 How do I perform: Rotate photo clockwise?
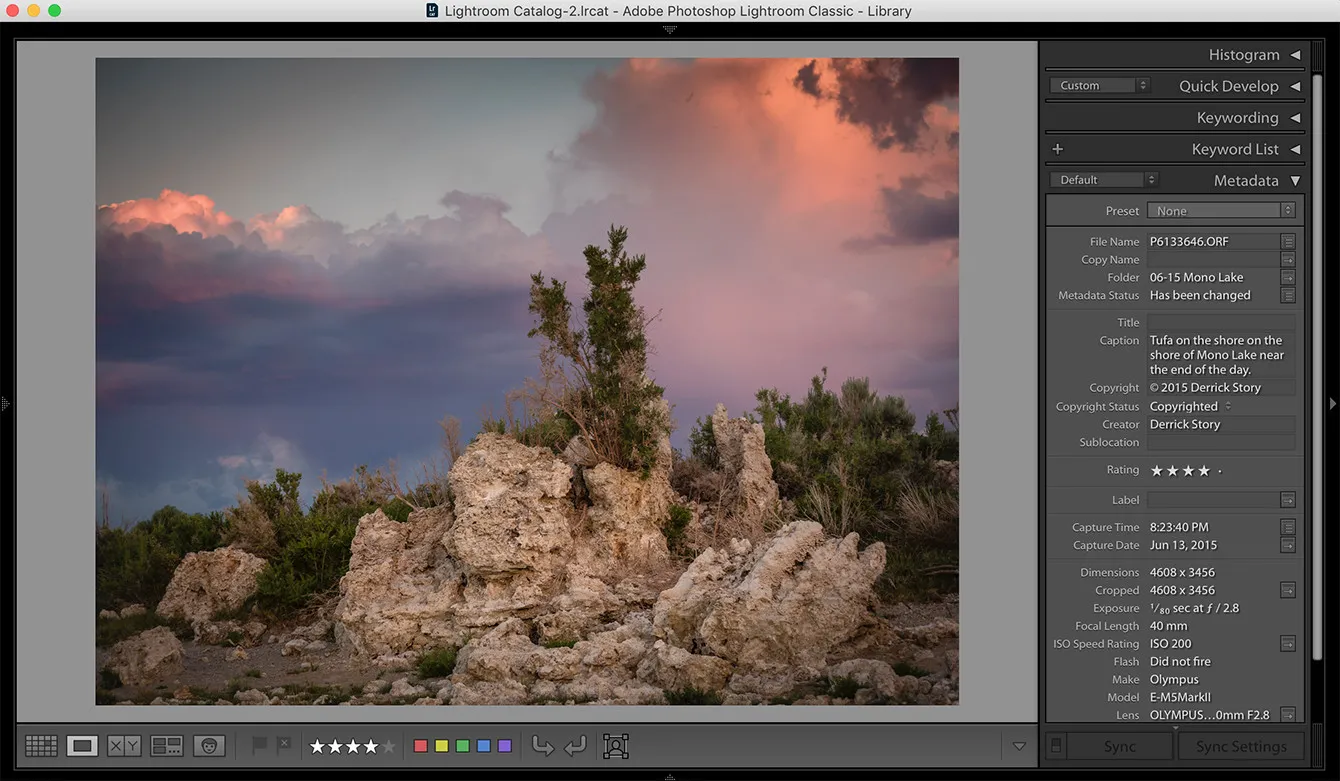tap(576, 746)
